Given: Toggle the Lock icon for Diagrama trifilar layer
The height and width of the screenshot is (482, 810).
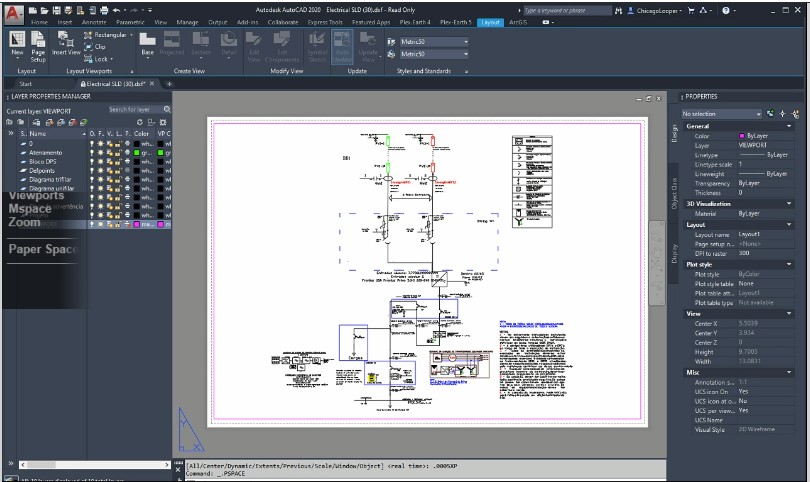Looking at the screenshot, I should coord(118,179).
